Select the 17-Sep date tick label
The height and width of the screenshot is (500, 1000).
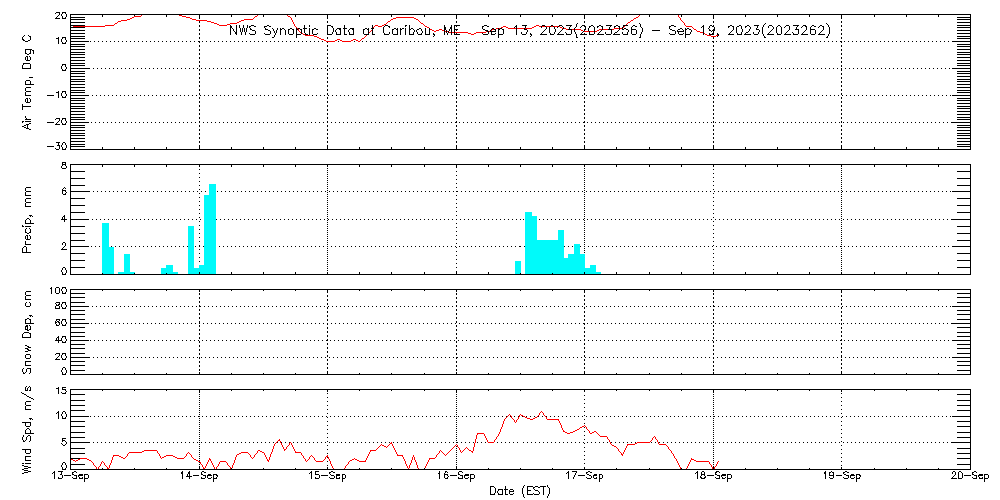[584, 477]
